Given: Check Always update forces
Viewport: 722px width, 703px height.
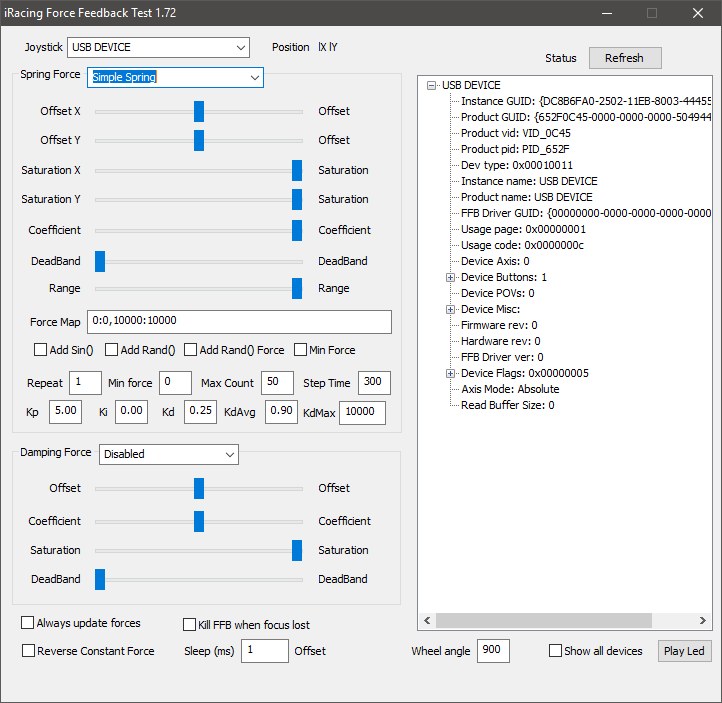Looking at the screenshot, I should pos(28,623).
